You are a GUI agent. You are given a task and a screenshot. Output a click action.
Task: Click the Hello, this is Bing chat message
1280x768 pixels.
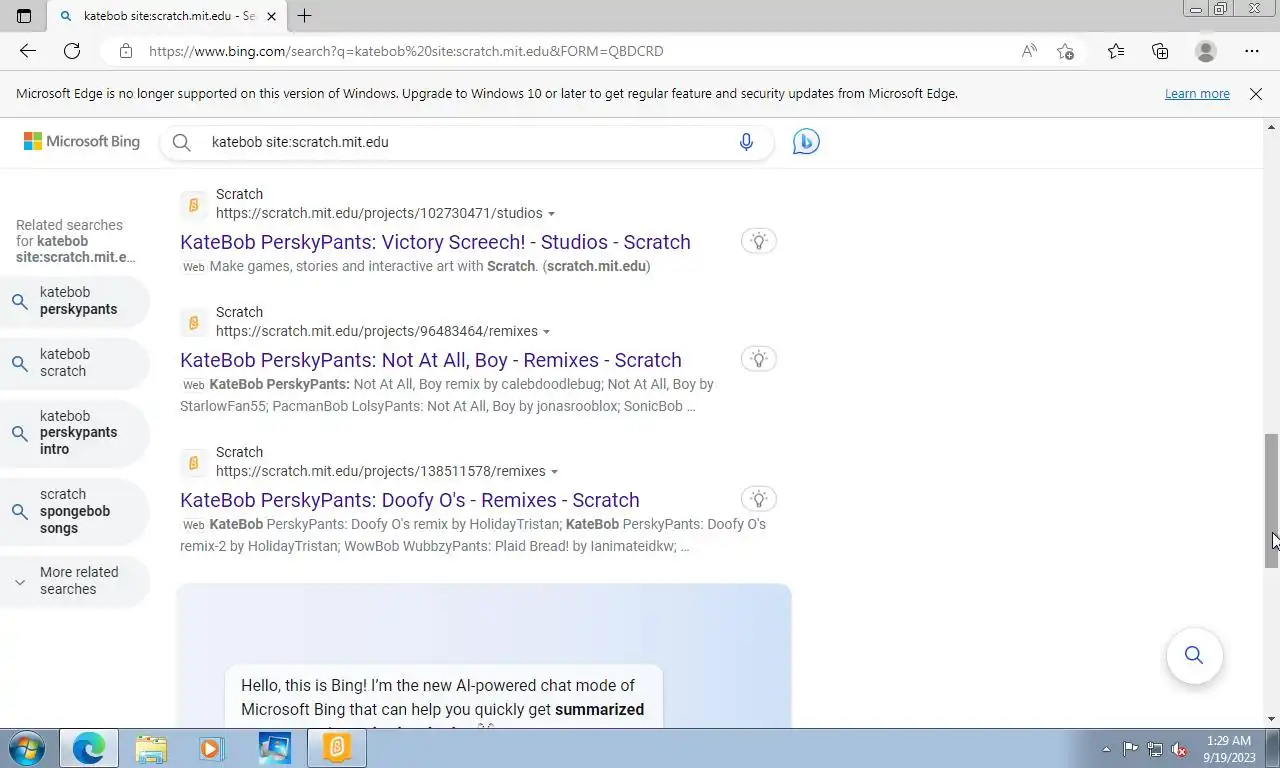[443, 698]
